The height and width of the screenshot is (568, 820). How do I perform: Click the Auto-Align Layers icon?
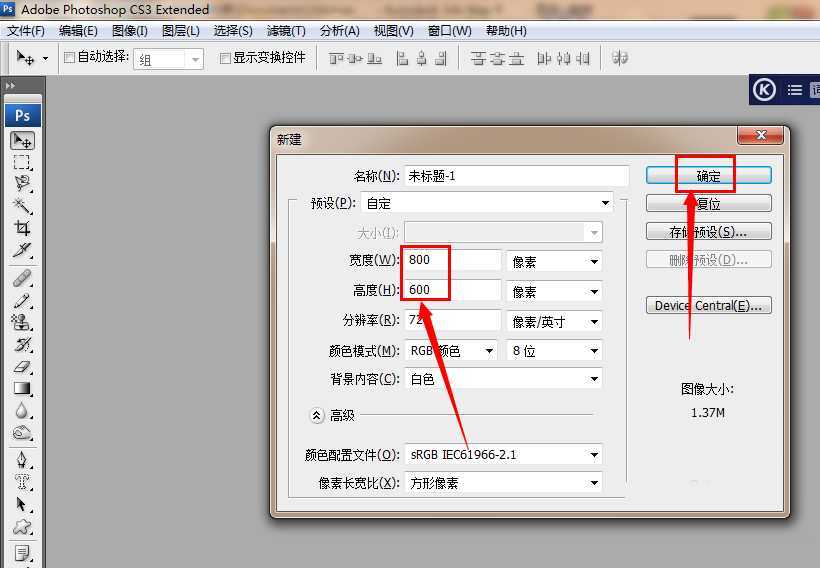(x=620, y=58)
